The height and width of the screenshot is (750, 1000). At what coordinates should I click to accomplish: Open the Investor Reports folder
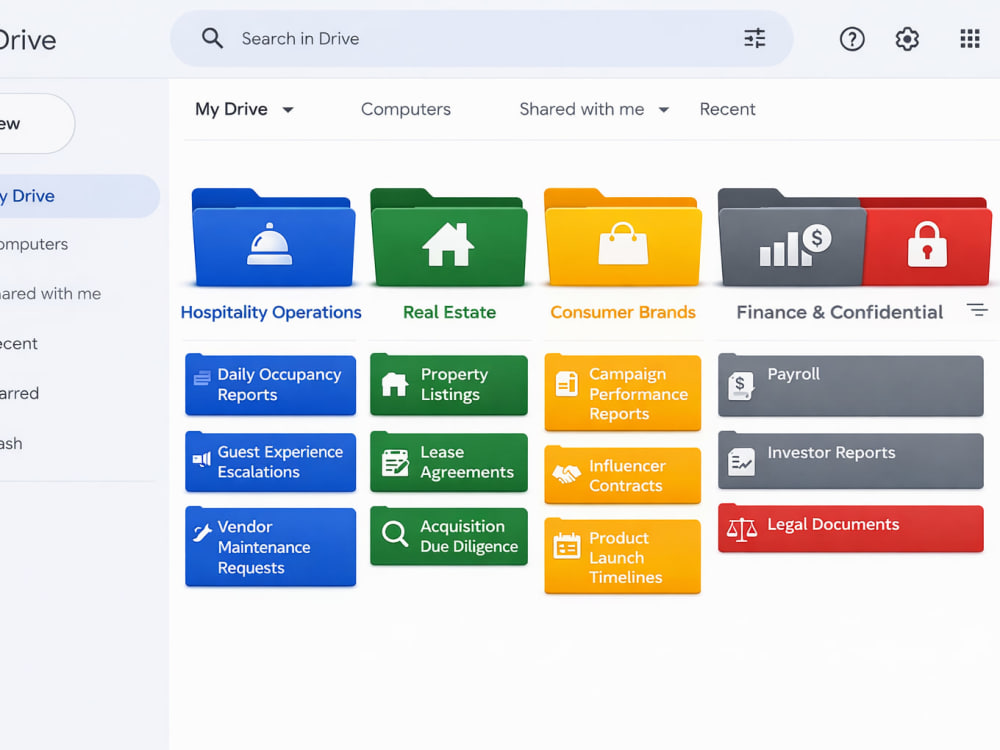coord(851,460)
